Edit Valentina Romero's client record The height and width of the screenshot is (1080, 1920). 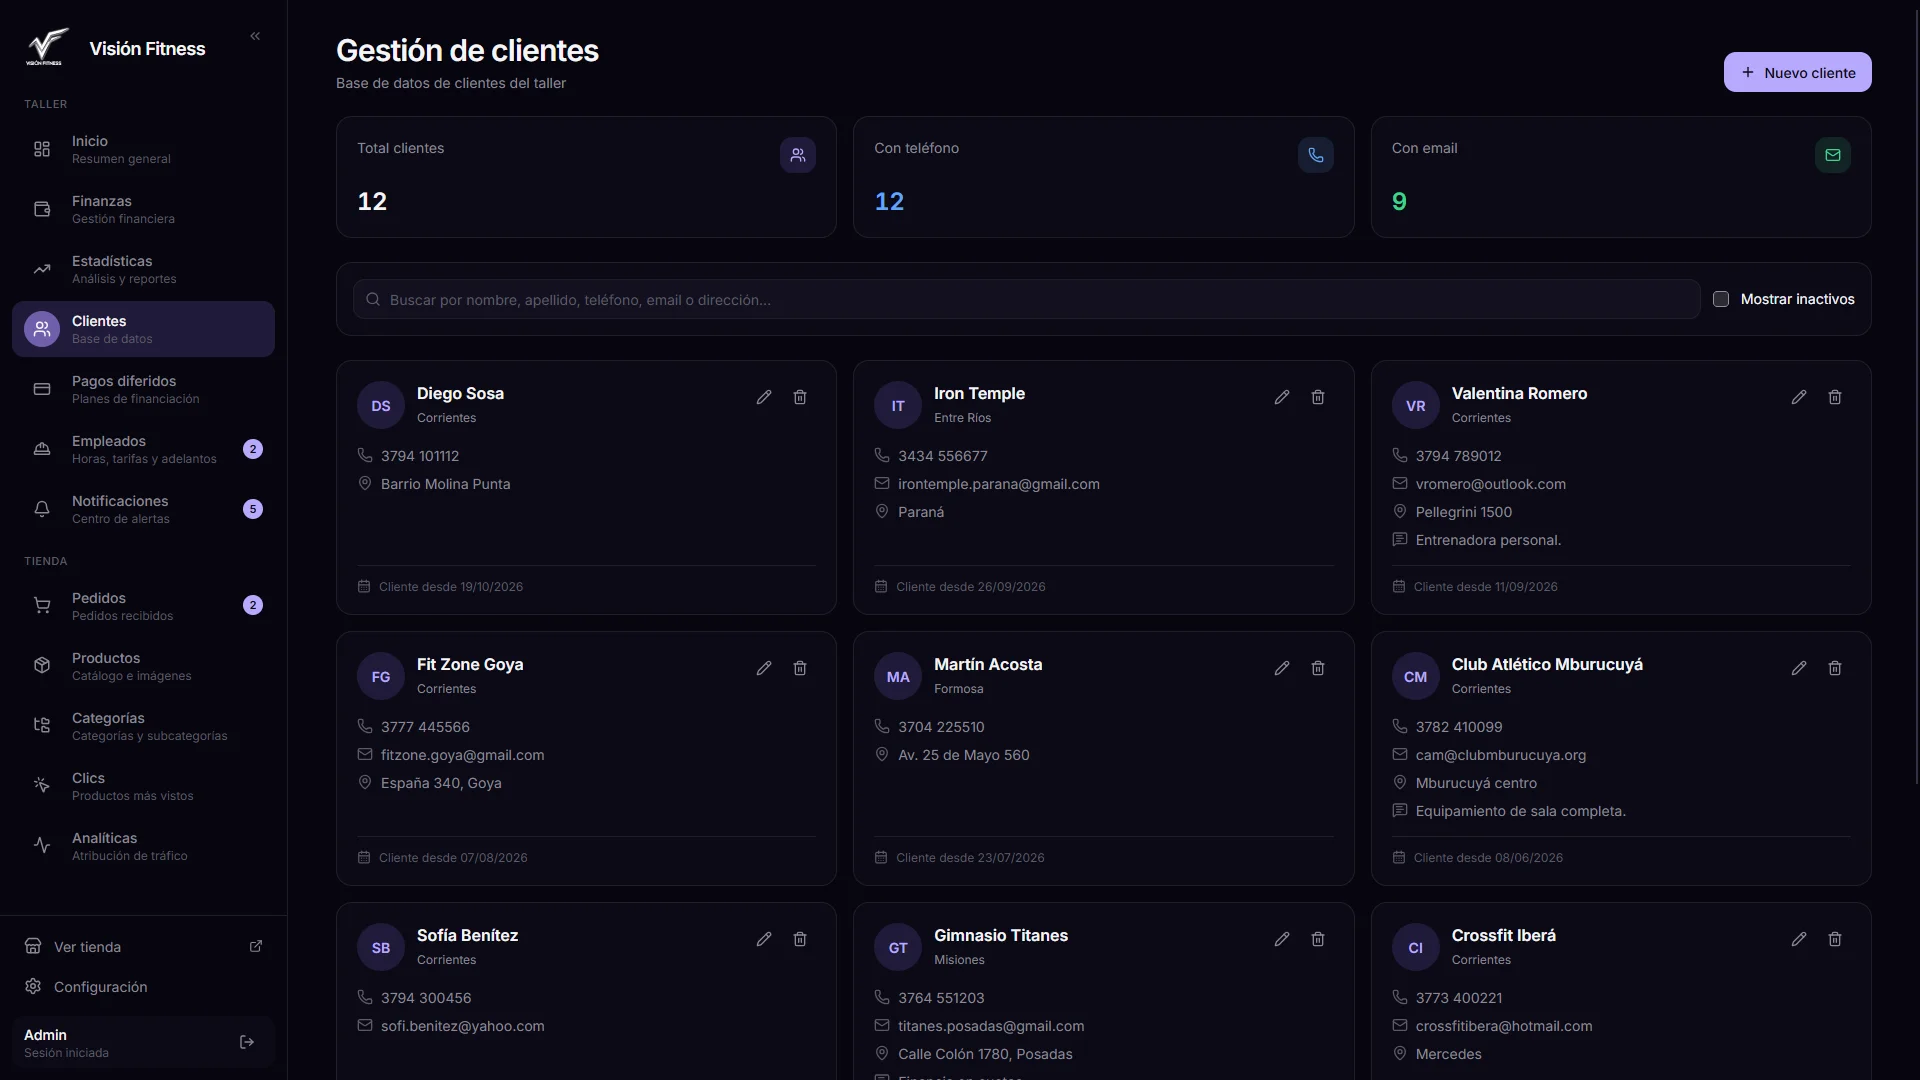[x=1799, y=397]
